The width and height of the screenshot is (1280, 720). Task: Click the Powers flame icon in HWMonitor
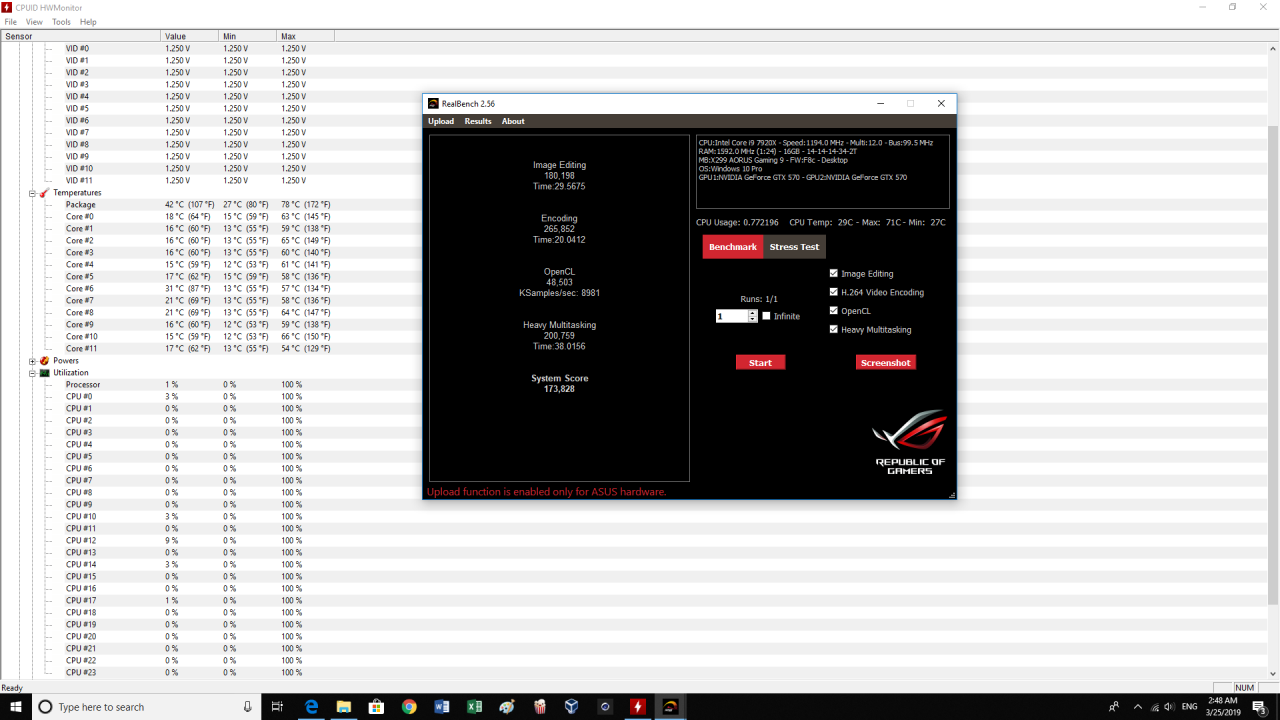coord(44,361)
